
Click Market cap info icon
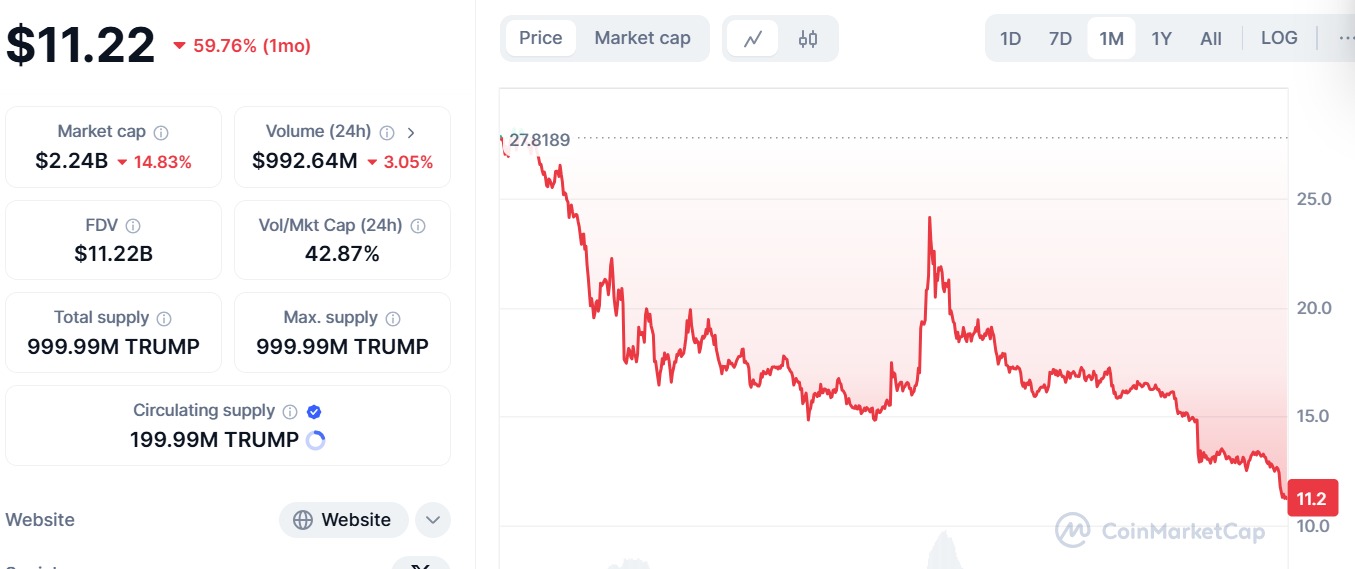pyautogui.click(x=161, y=132)
